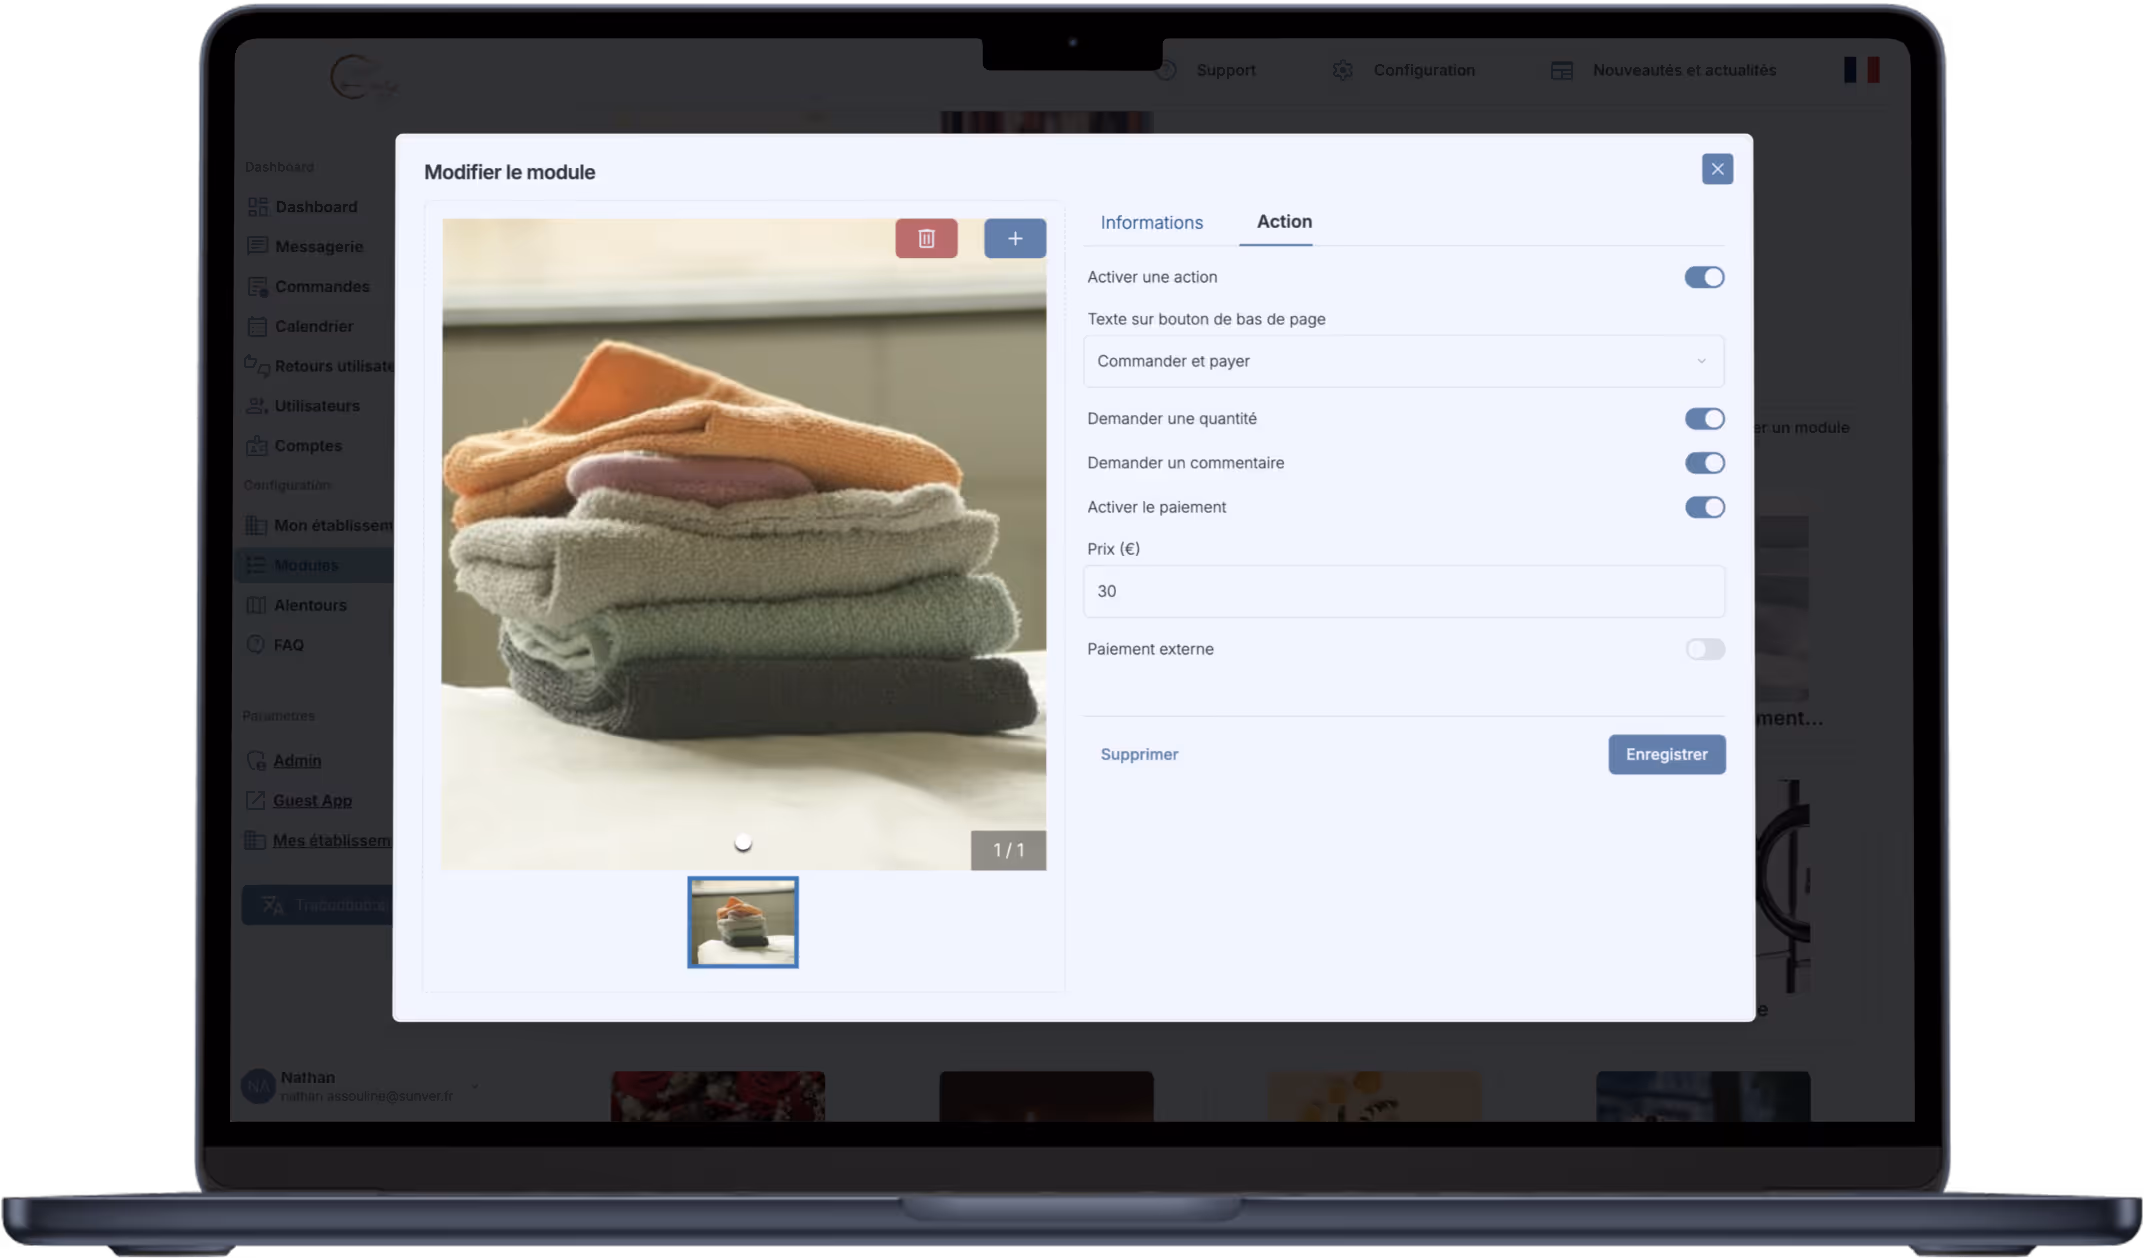Open Commandes in the sidebar
The image size is (2144, 1258).
point(322,286)
